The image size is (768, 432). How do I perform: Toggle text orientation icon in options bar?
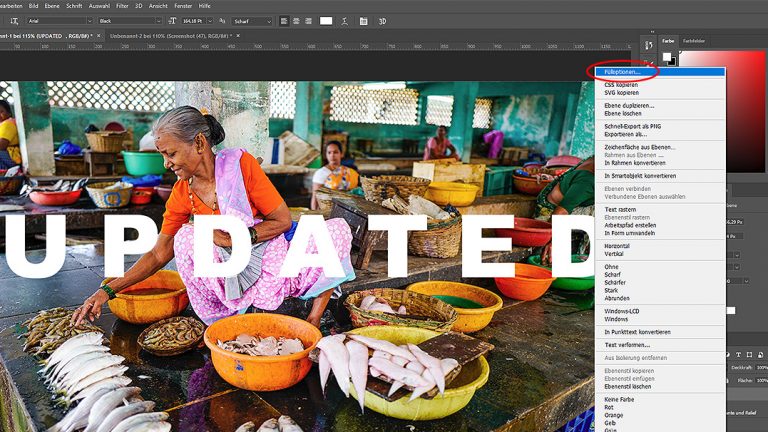14,21
